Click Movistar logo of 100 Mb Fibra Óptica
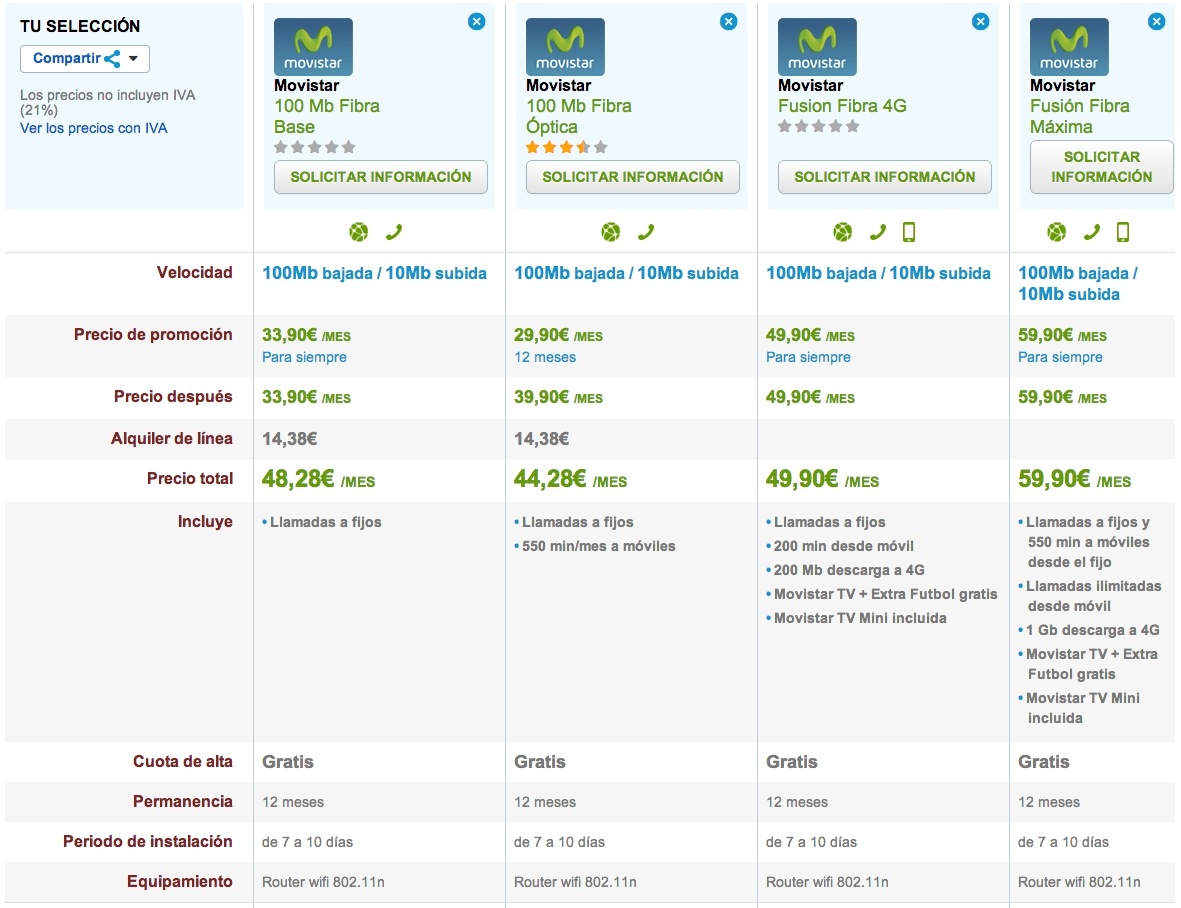The image size is (1181, 908). tap(565, 47)
